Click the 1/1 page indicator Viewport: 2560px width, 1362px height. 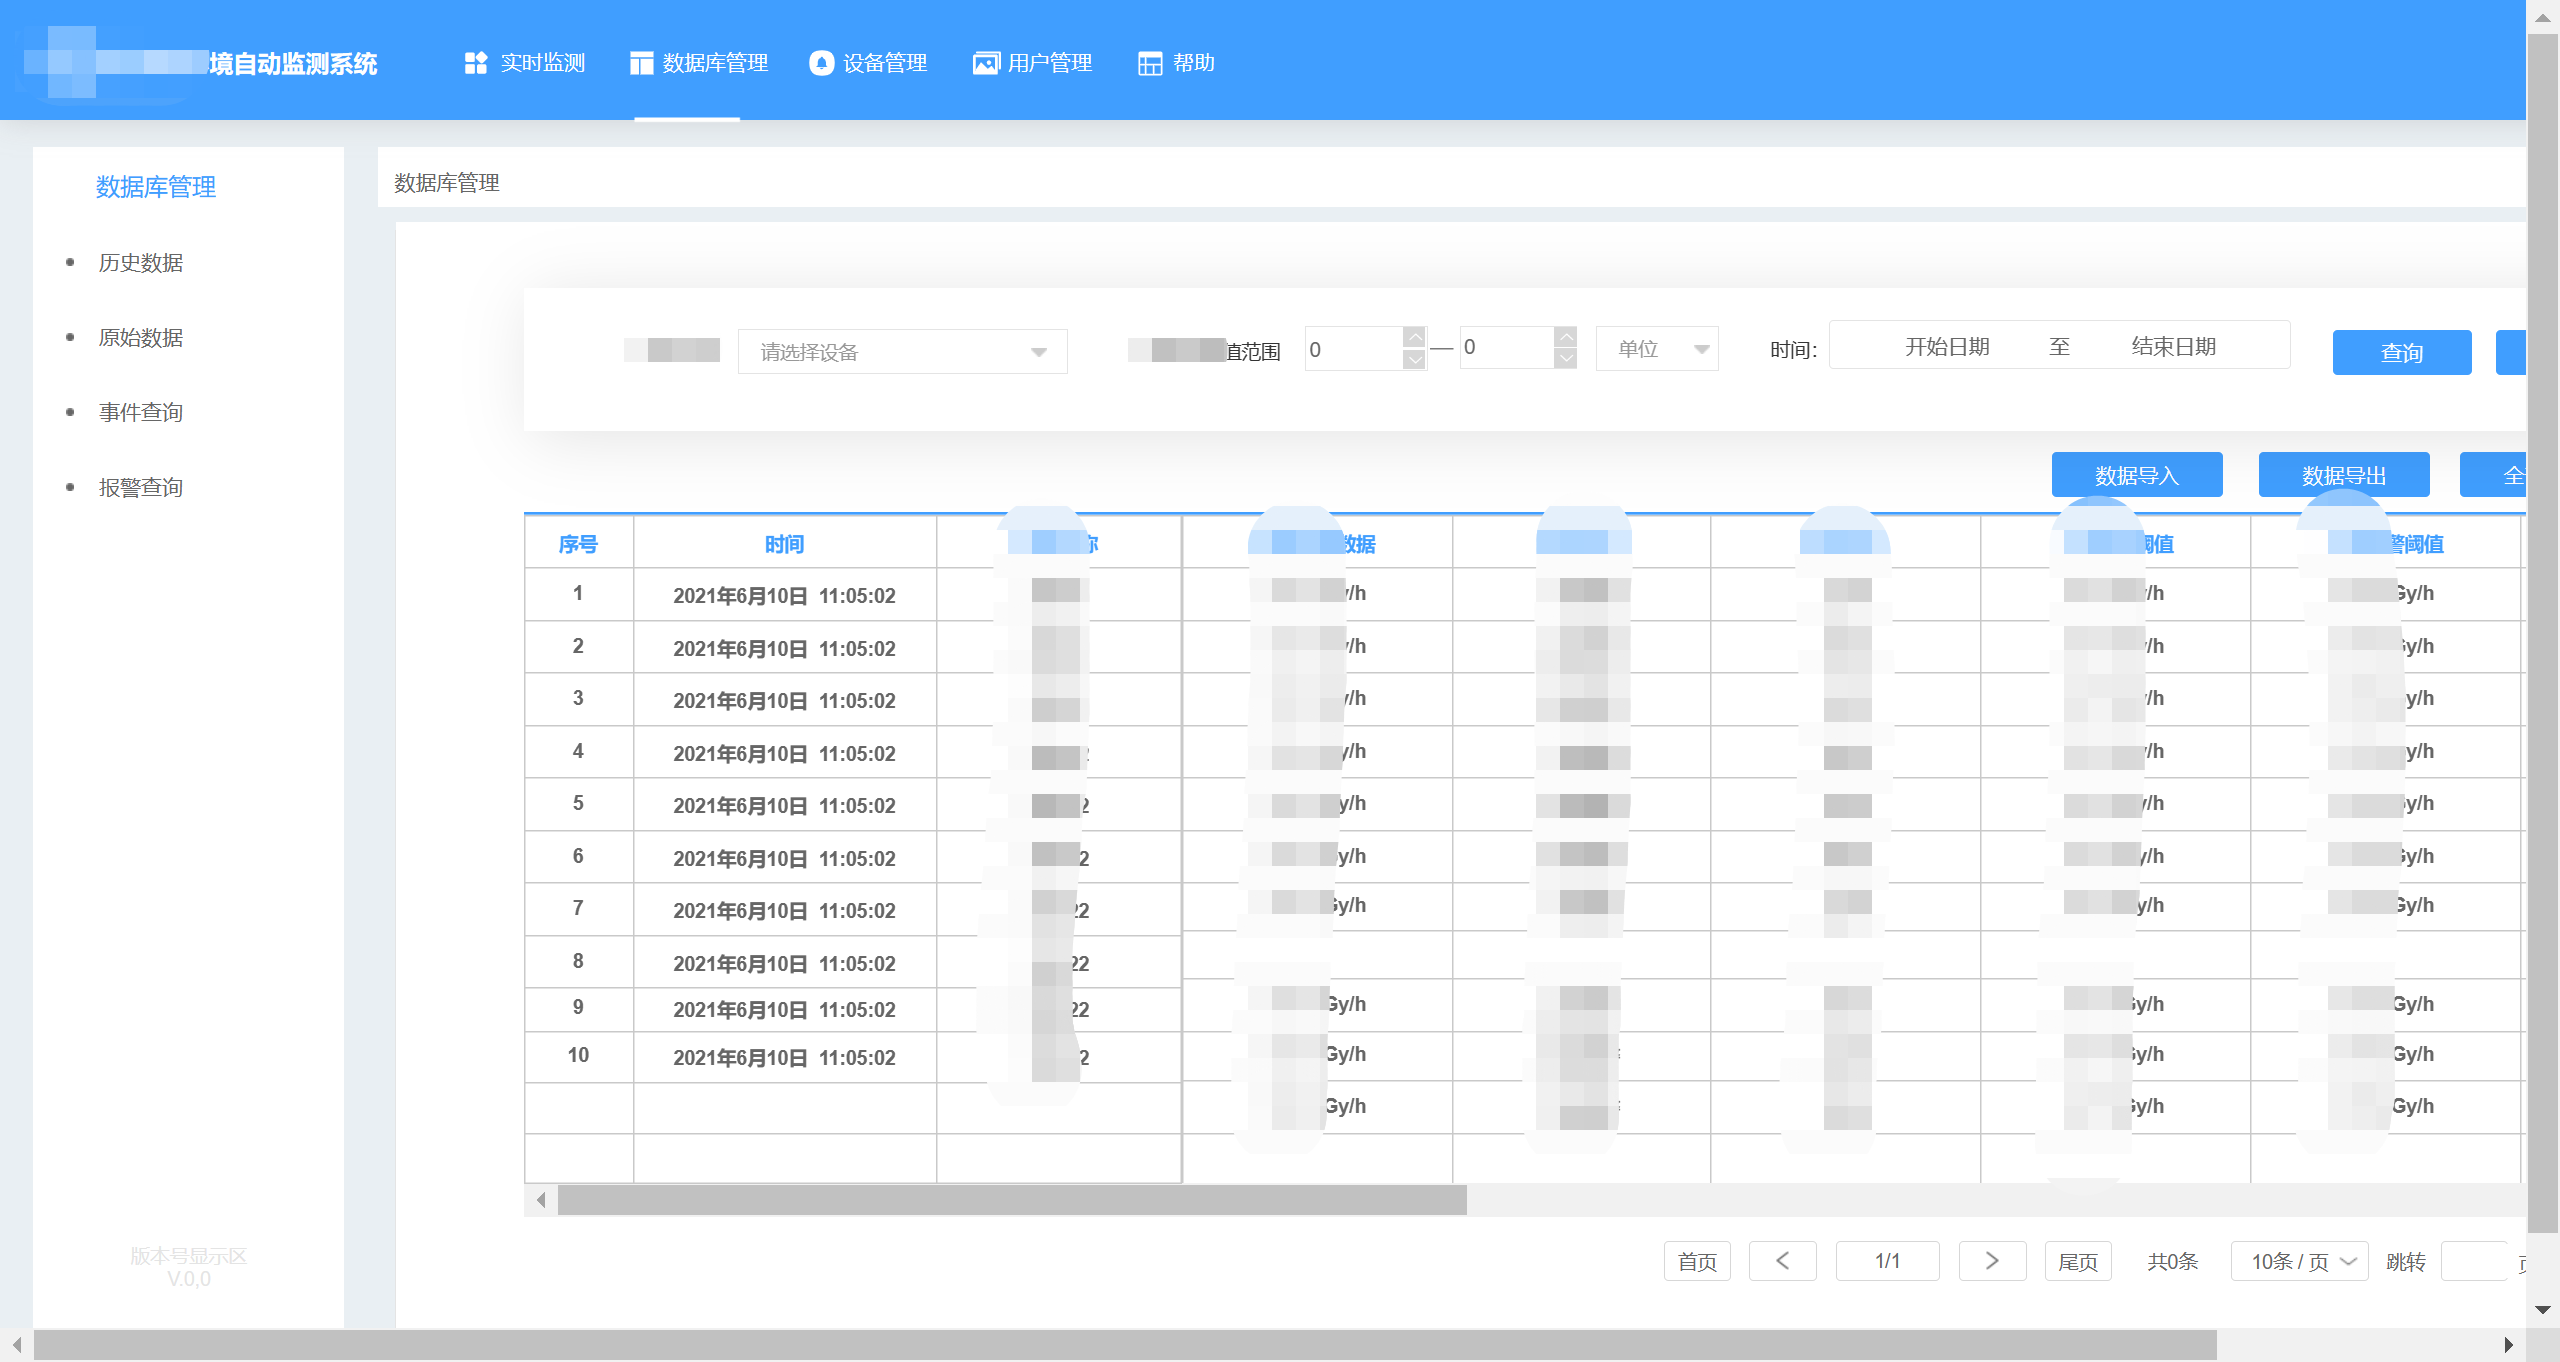pyautogui.click(x=1887, y=1261)
